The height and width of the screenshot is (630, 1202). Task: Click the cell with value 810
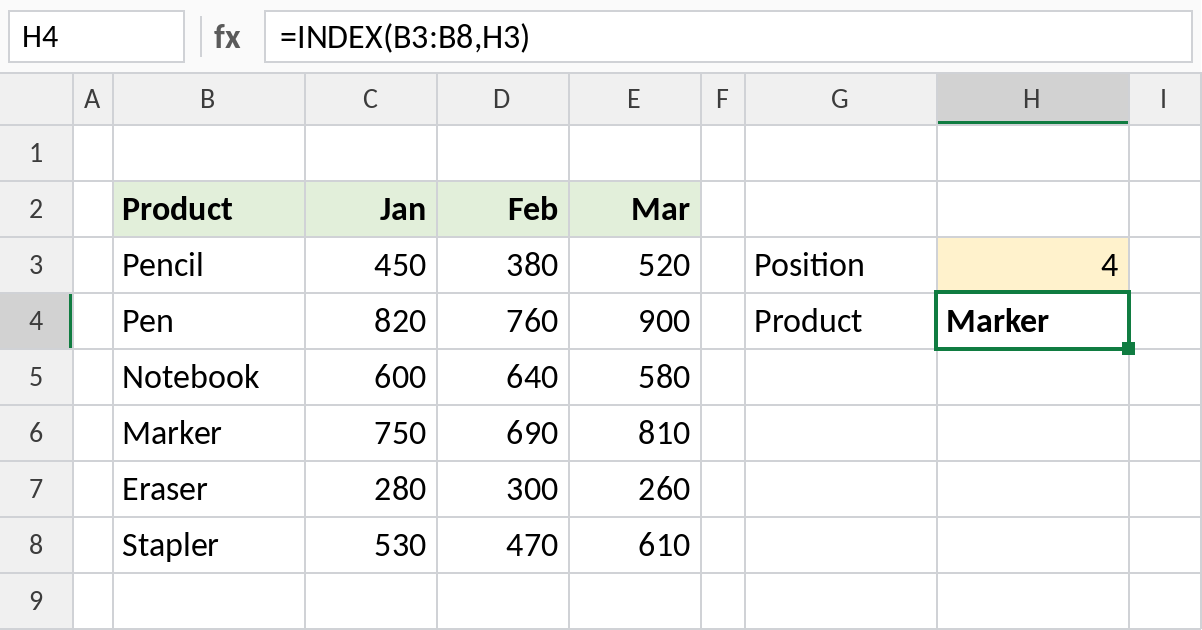pos(635,433)
